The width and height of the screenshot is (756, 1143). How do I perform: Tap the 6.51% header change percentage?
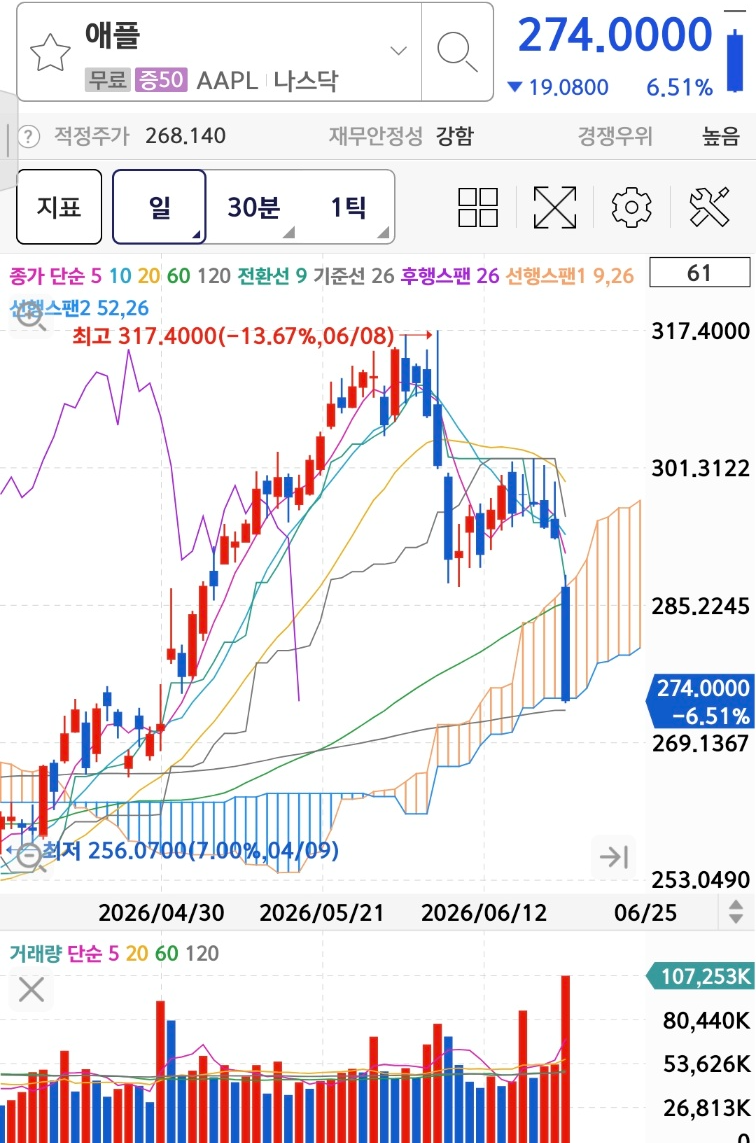click(679, 87)
